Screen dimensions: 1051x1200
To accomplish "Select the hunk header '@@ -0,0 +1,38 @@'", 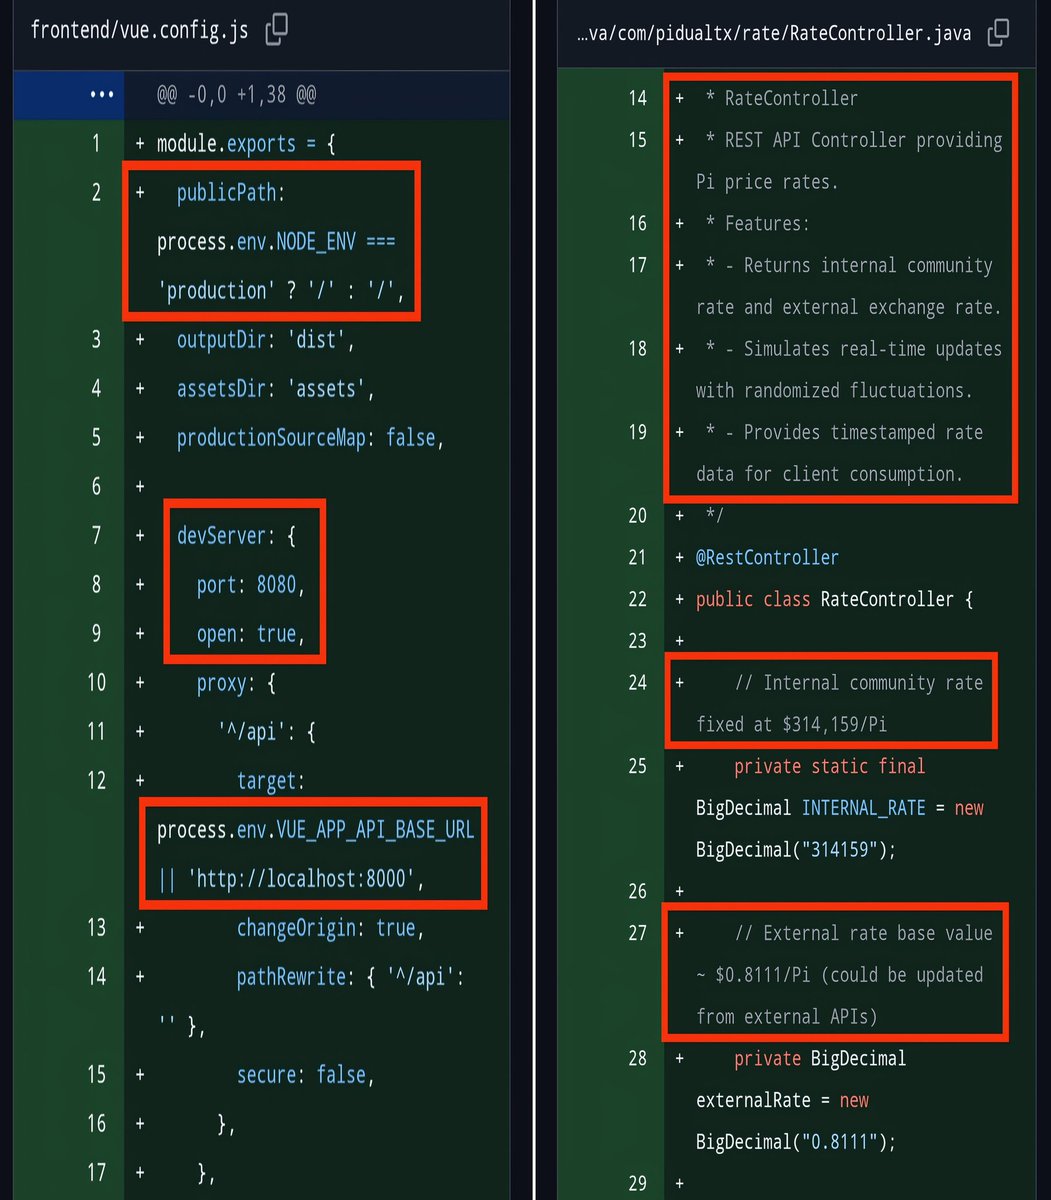I will click(236, 95).
